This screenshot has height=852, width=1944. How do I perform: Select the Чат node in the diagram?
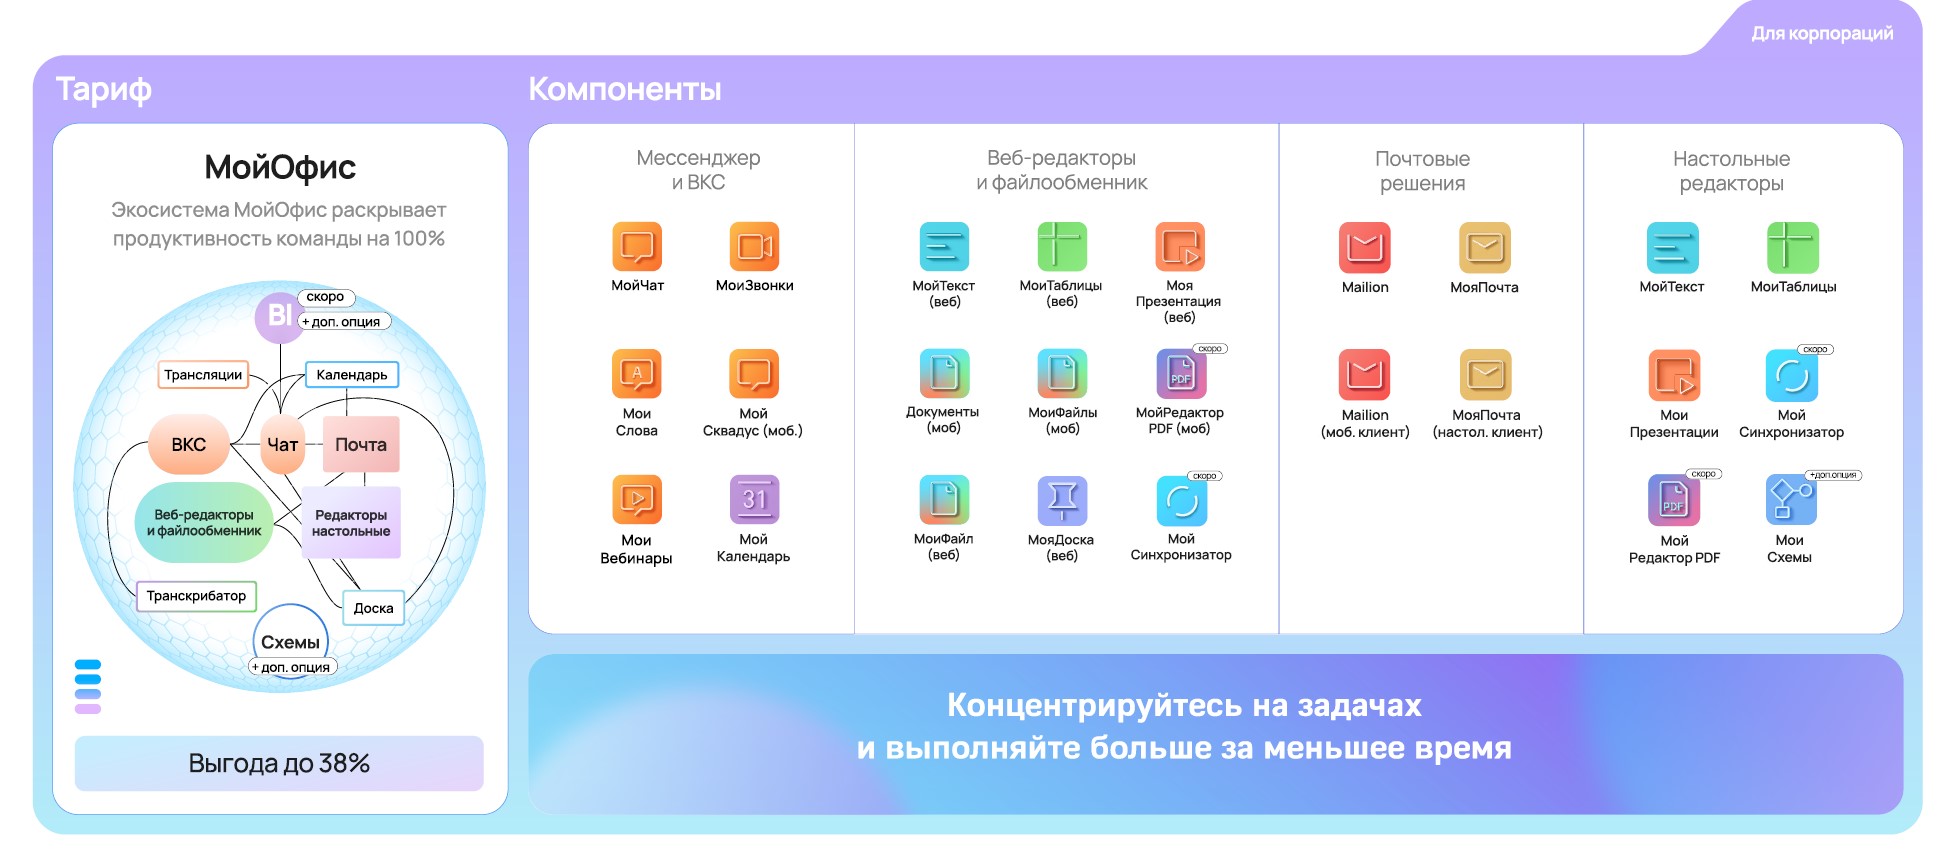point(282,444)
